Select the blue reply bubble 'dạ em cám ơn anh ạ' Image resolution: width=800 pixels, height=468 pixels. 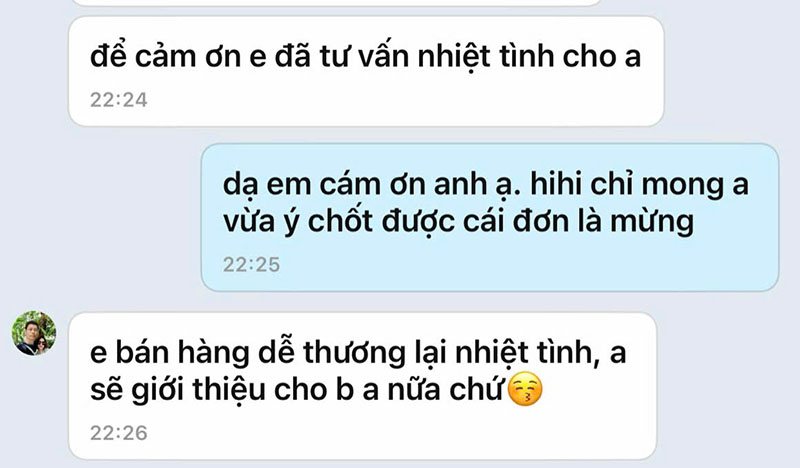point(490,217)
